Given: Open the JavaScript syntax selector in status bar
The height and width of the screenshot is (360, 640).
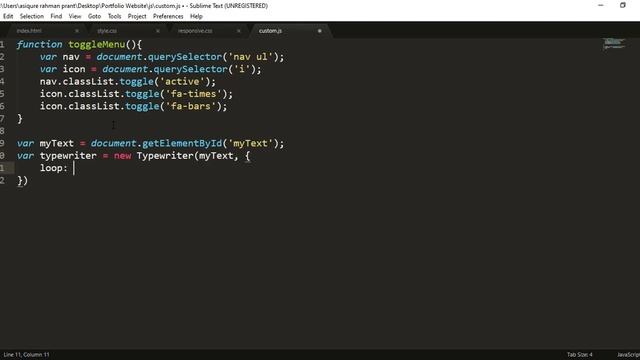Looking at the screenshot, I should (629, 354).
